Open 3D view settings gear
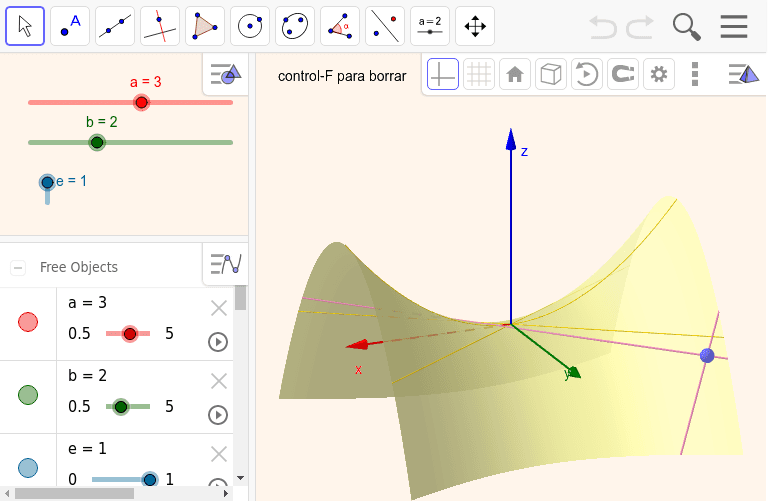The image size is (768, 503). [x=659, y=74]
